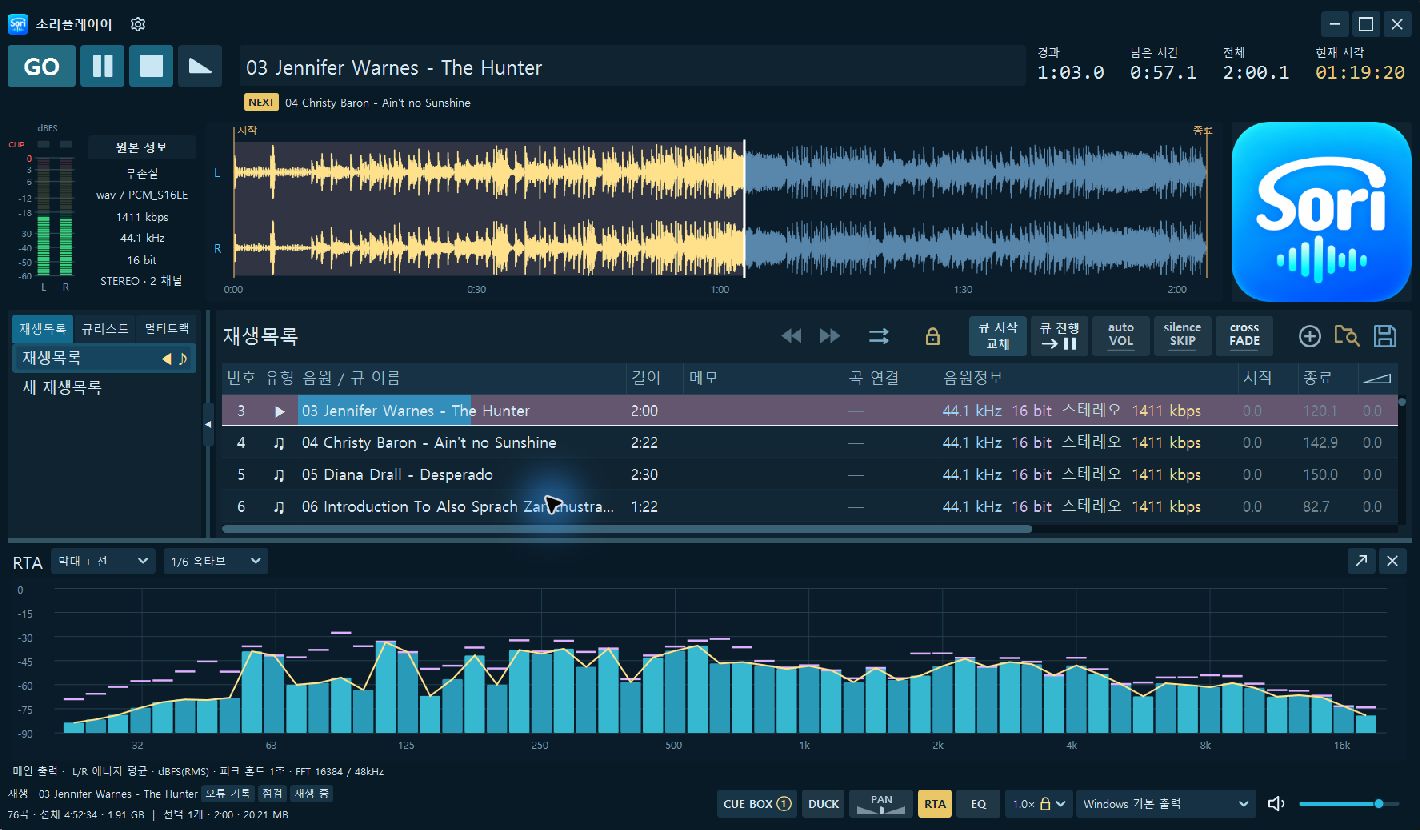Select the 05 Diana Krall - Desperado row
1420x830 pixels.
tap(810, 475)
